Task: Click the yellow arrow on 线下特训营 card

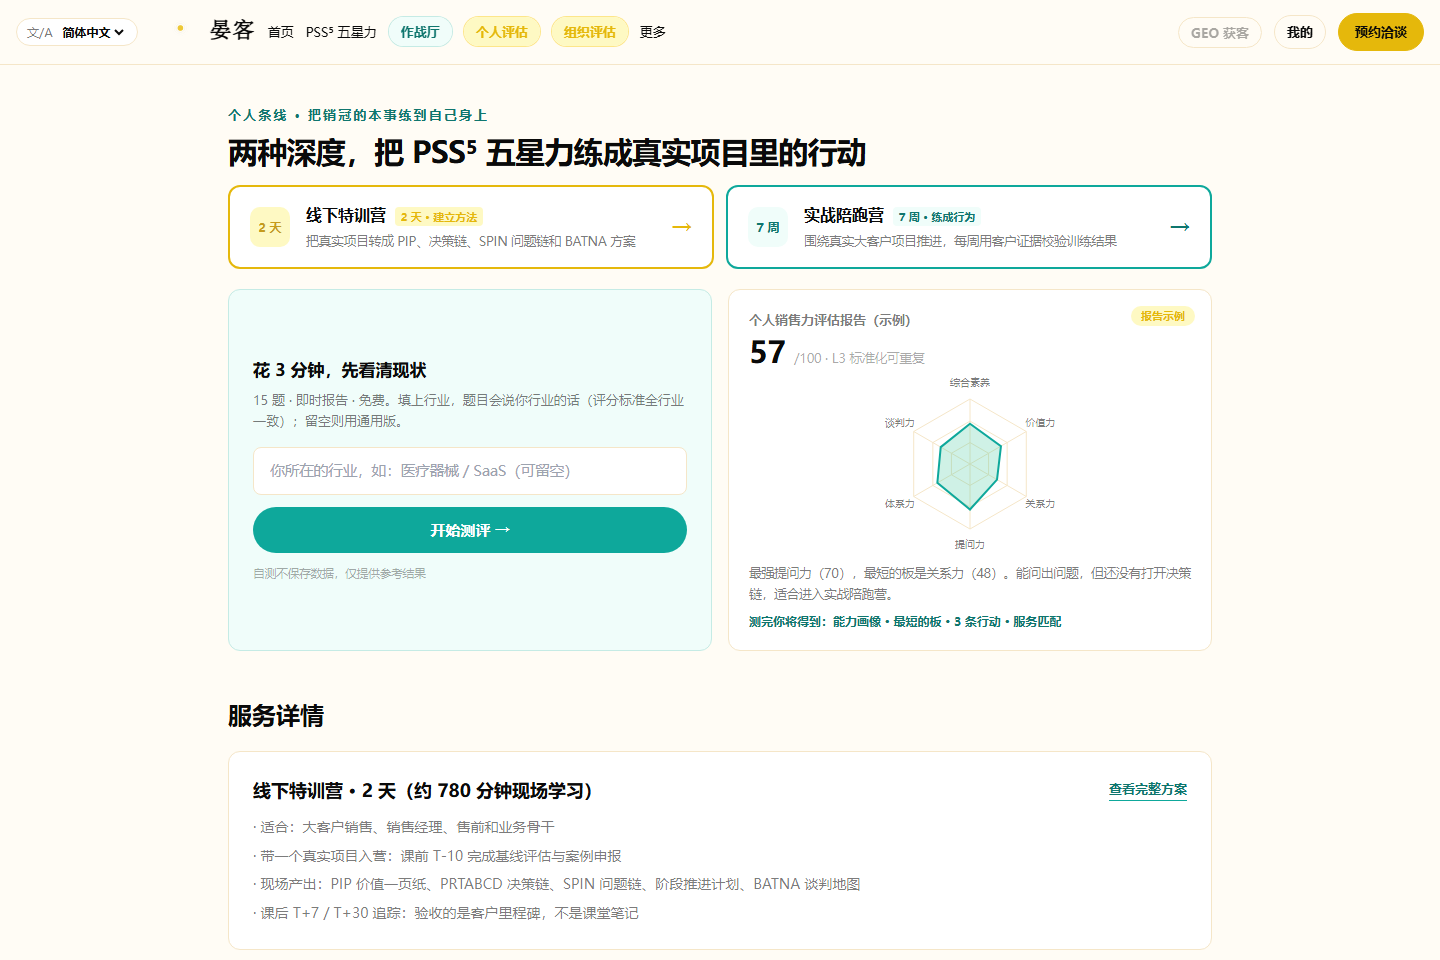Action: [682, 227]
